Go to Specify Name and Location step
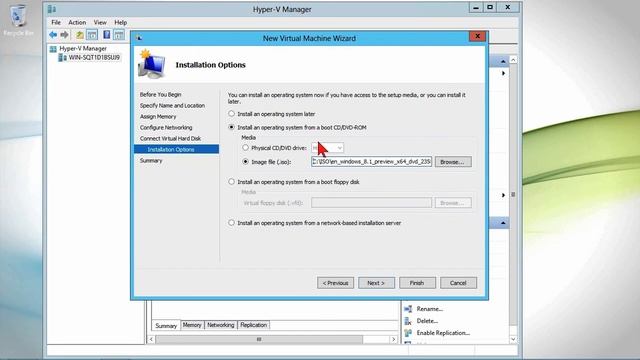The image size is (640, 360). pos(172,105)
